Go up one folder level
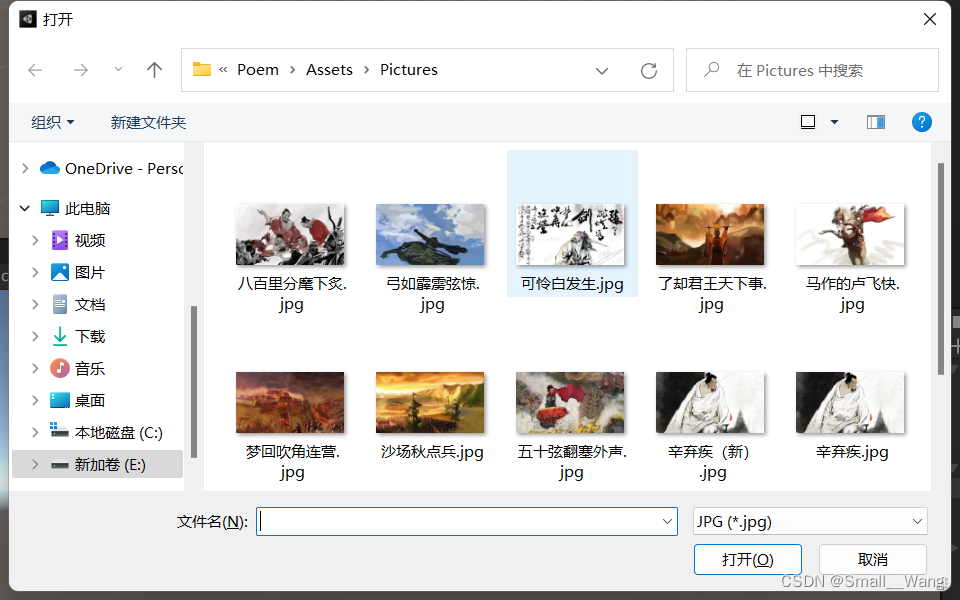960x600 pixels. (x=154, y=70)
